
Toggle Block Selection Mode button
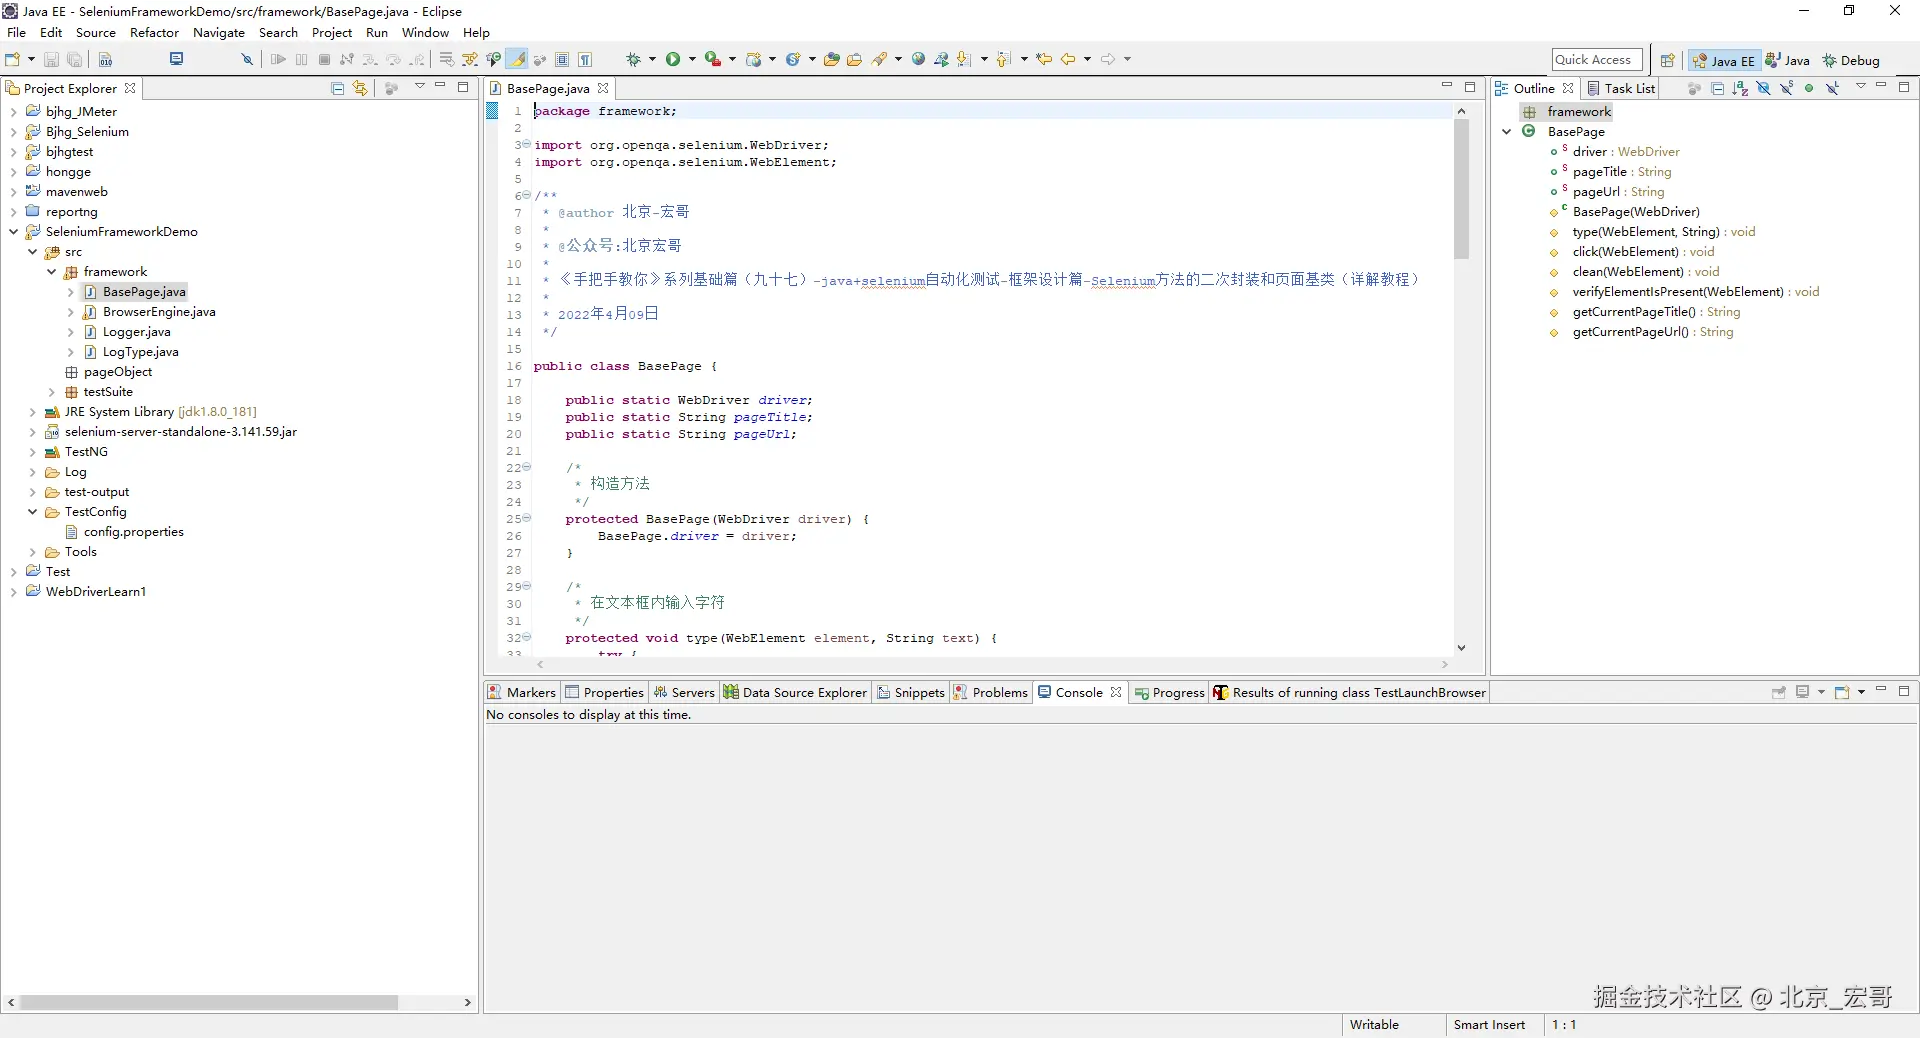(x=562, y=60)
